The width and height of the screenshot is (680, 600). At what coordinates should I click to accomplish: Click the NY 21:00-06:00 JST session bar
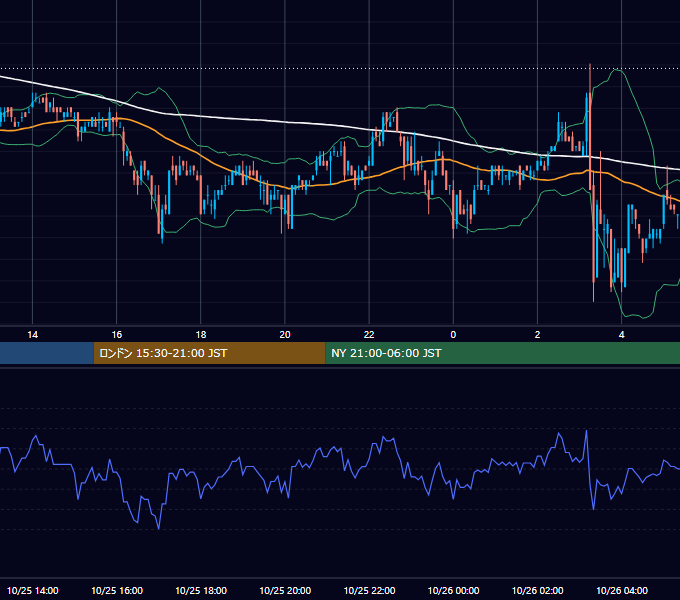(503, 353)
